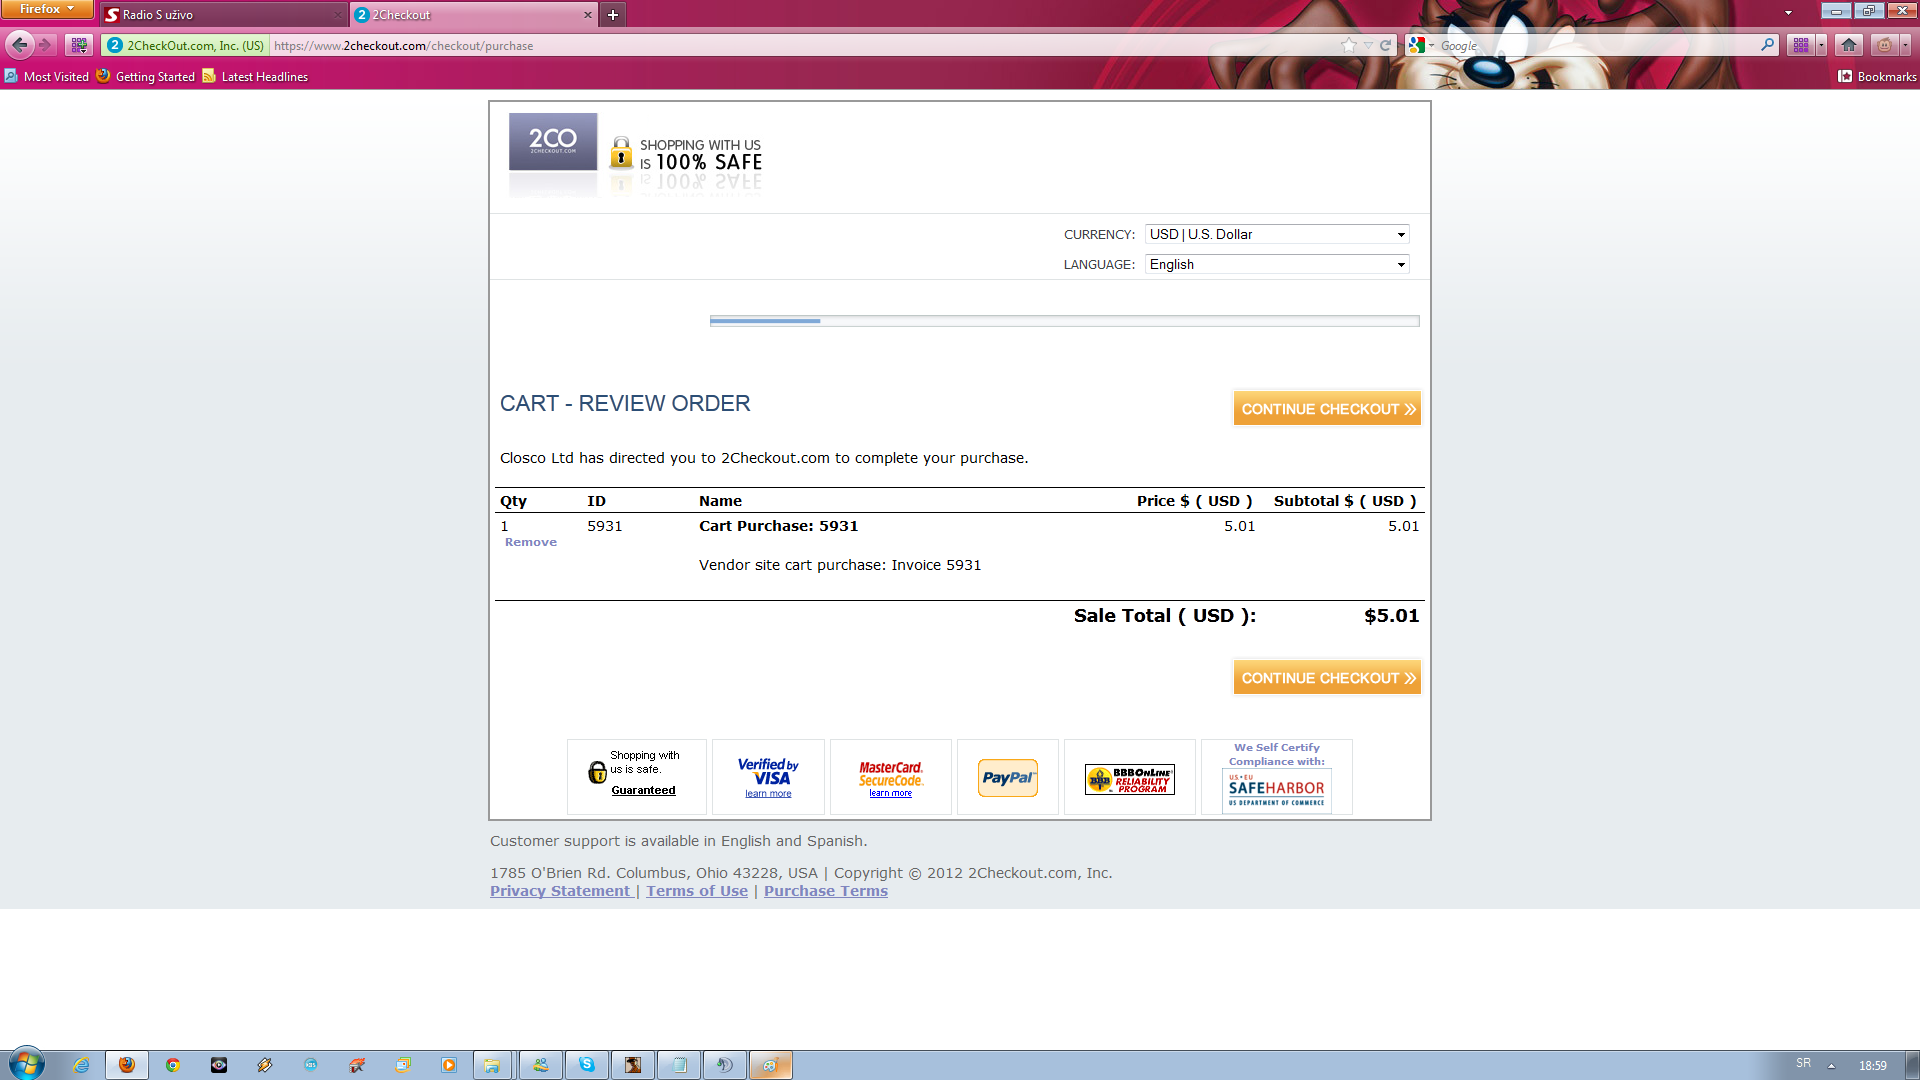Click MasterCard SecureCode learn more

(890, 793)
